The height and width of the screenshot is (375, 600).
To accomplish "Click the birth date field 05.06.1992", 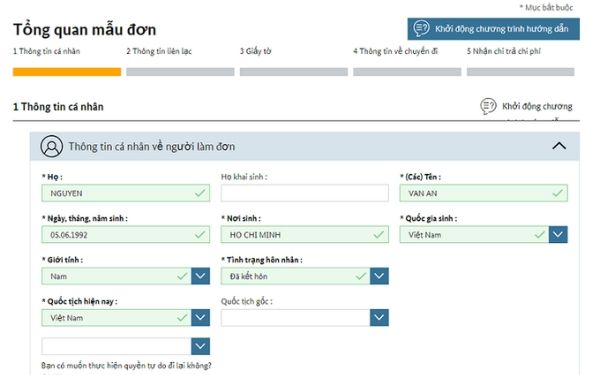I will pos(126,235).
